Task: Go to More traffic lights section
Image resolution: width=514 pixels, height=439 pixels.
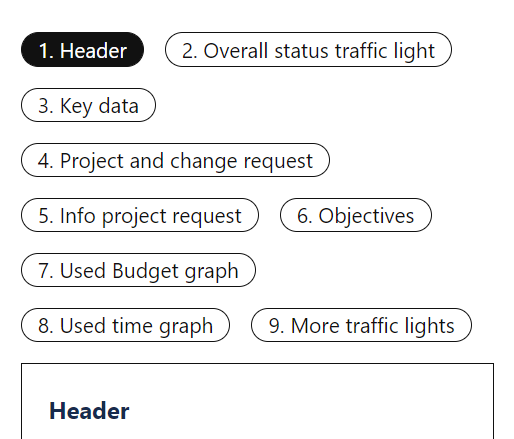Action: click(x=361, y=325)
